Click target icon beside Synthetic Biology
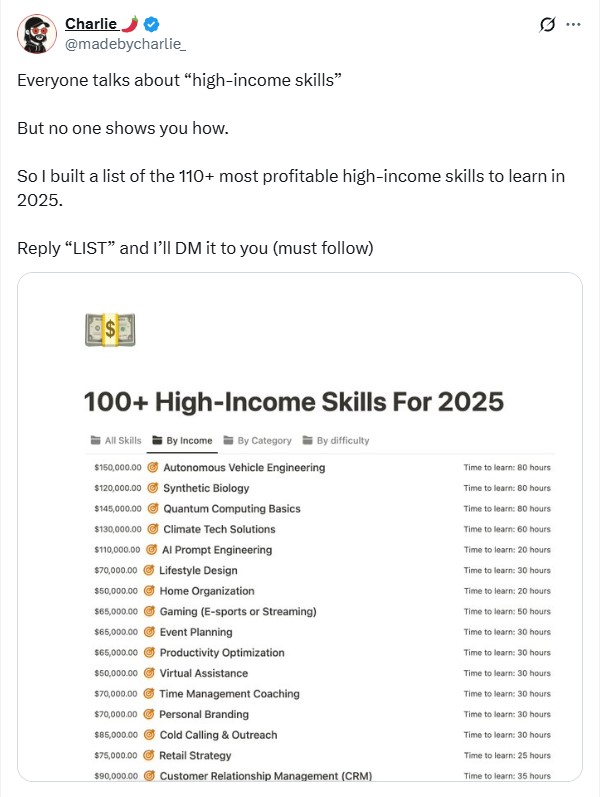The image size is (601, 797). [x=153, y=488]
